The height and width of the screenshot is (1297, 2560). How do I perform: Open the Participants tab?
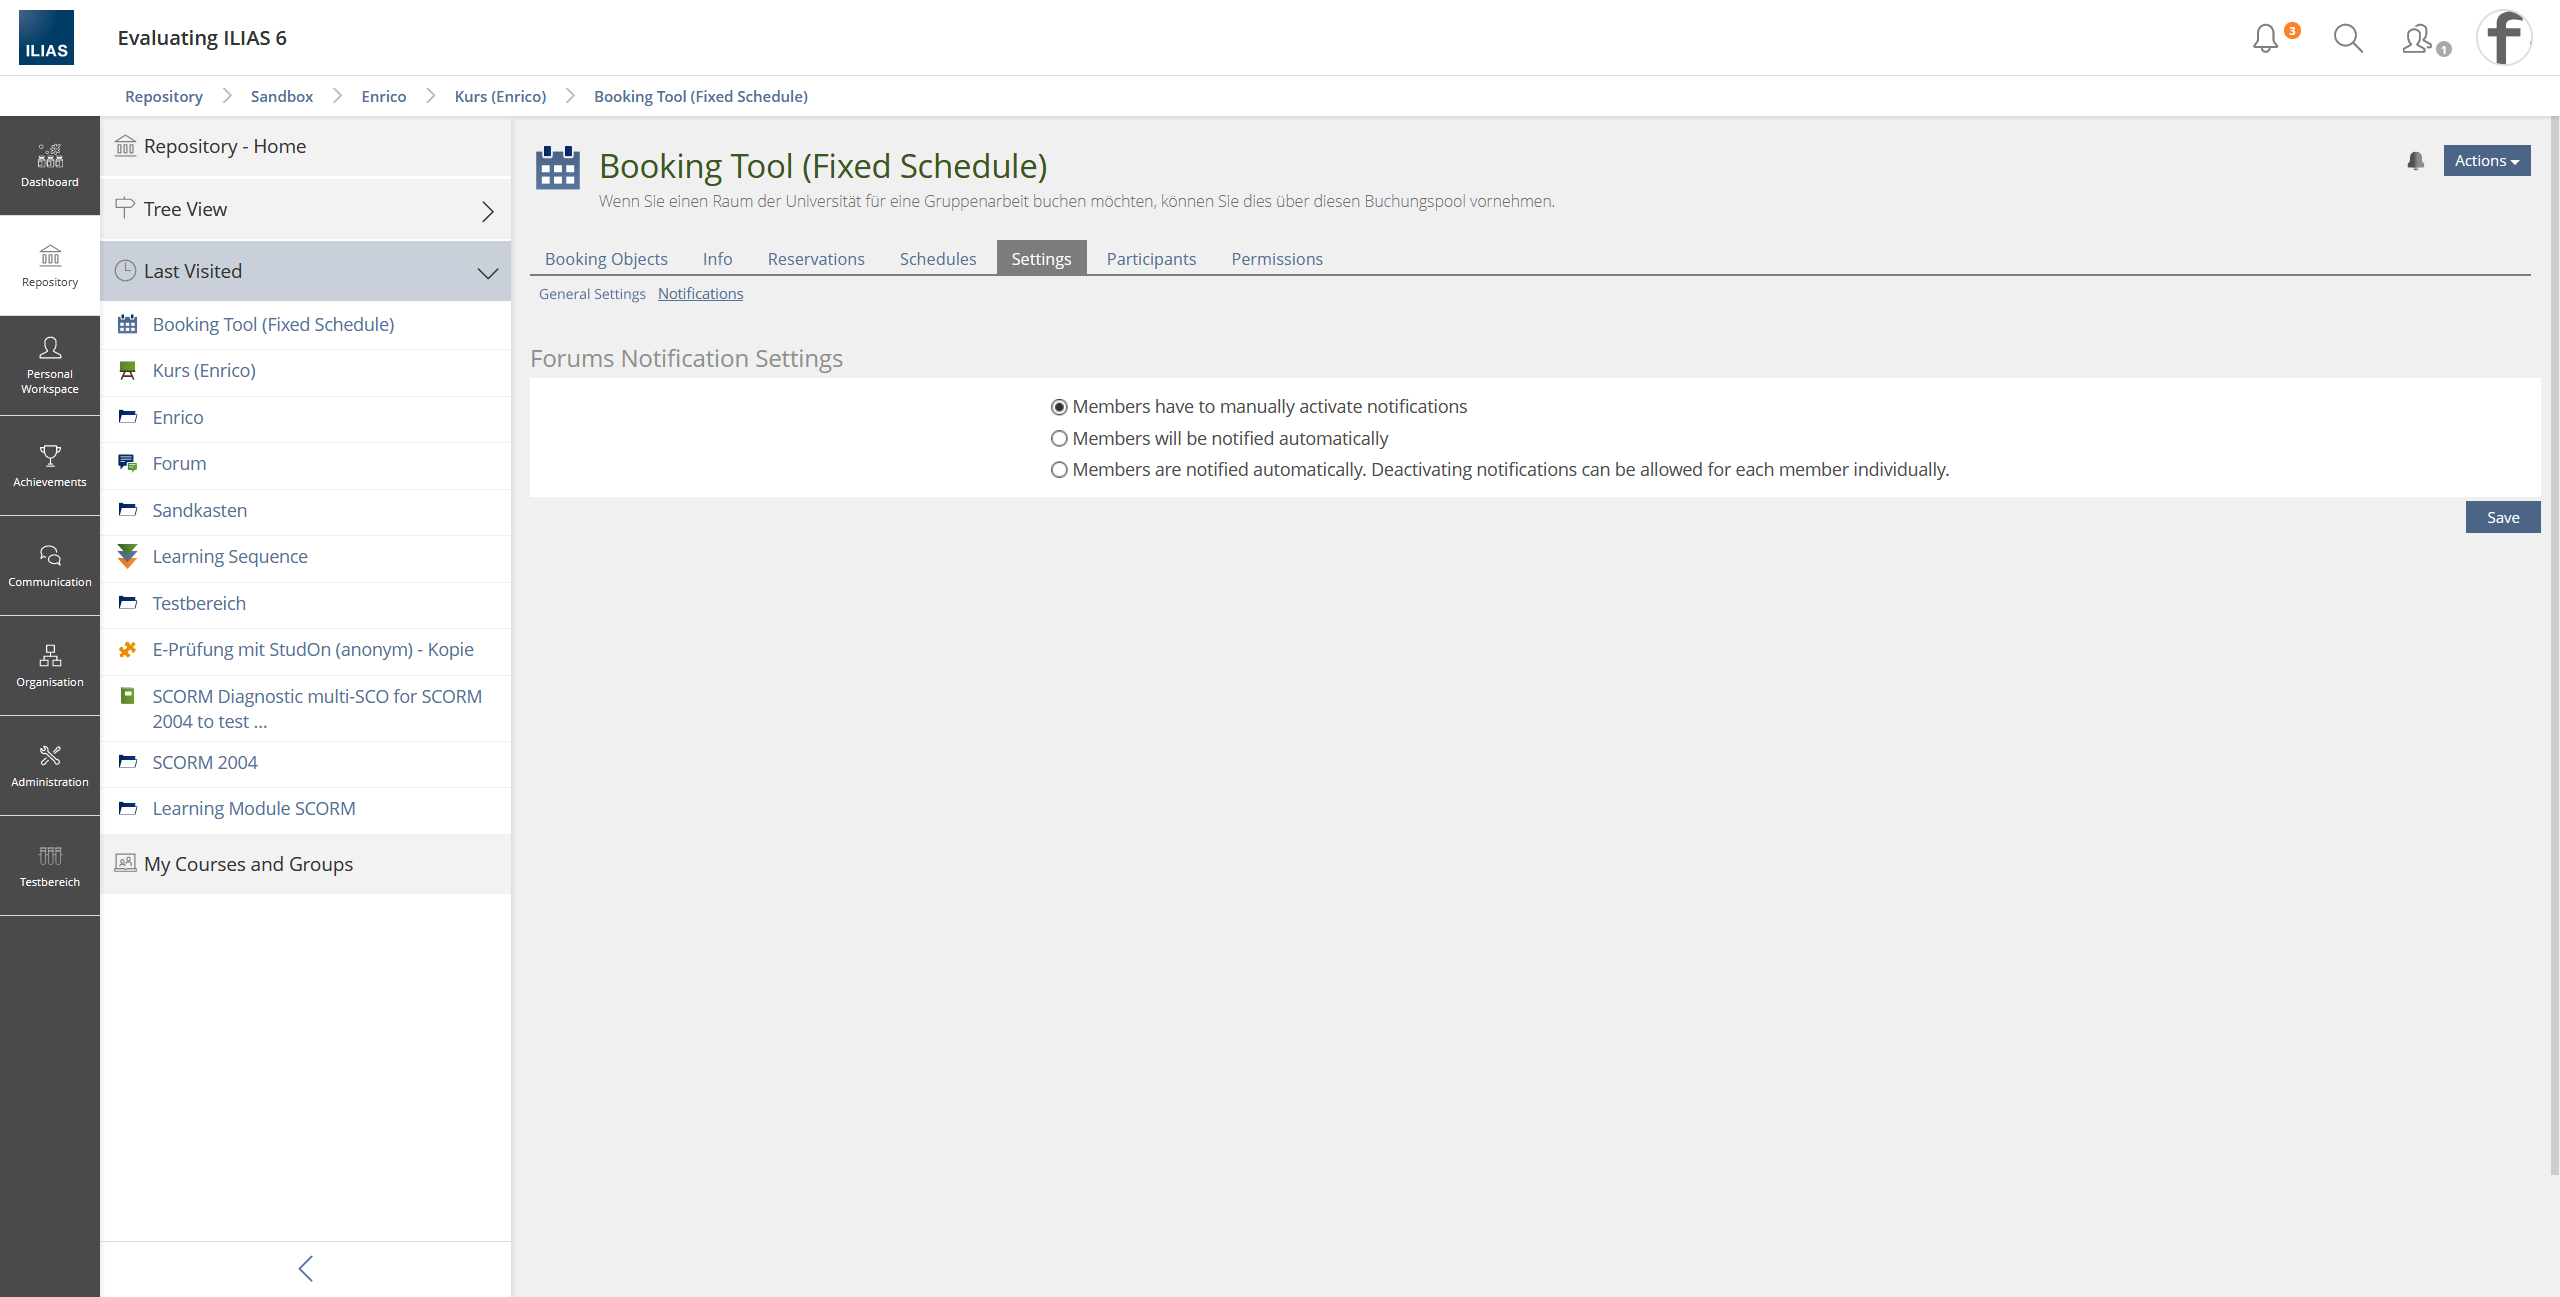tap(1150, 259)
